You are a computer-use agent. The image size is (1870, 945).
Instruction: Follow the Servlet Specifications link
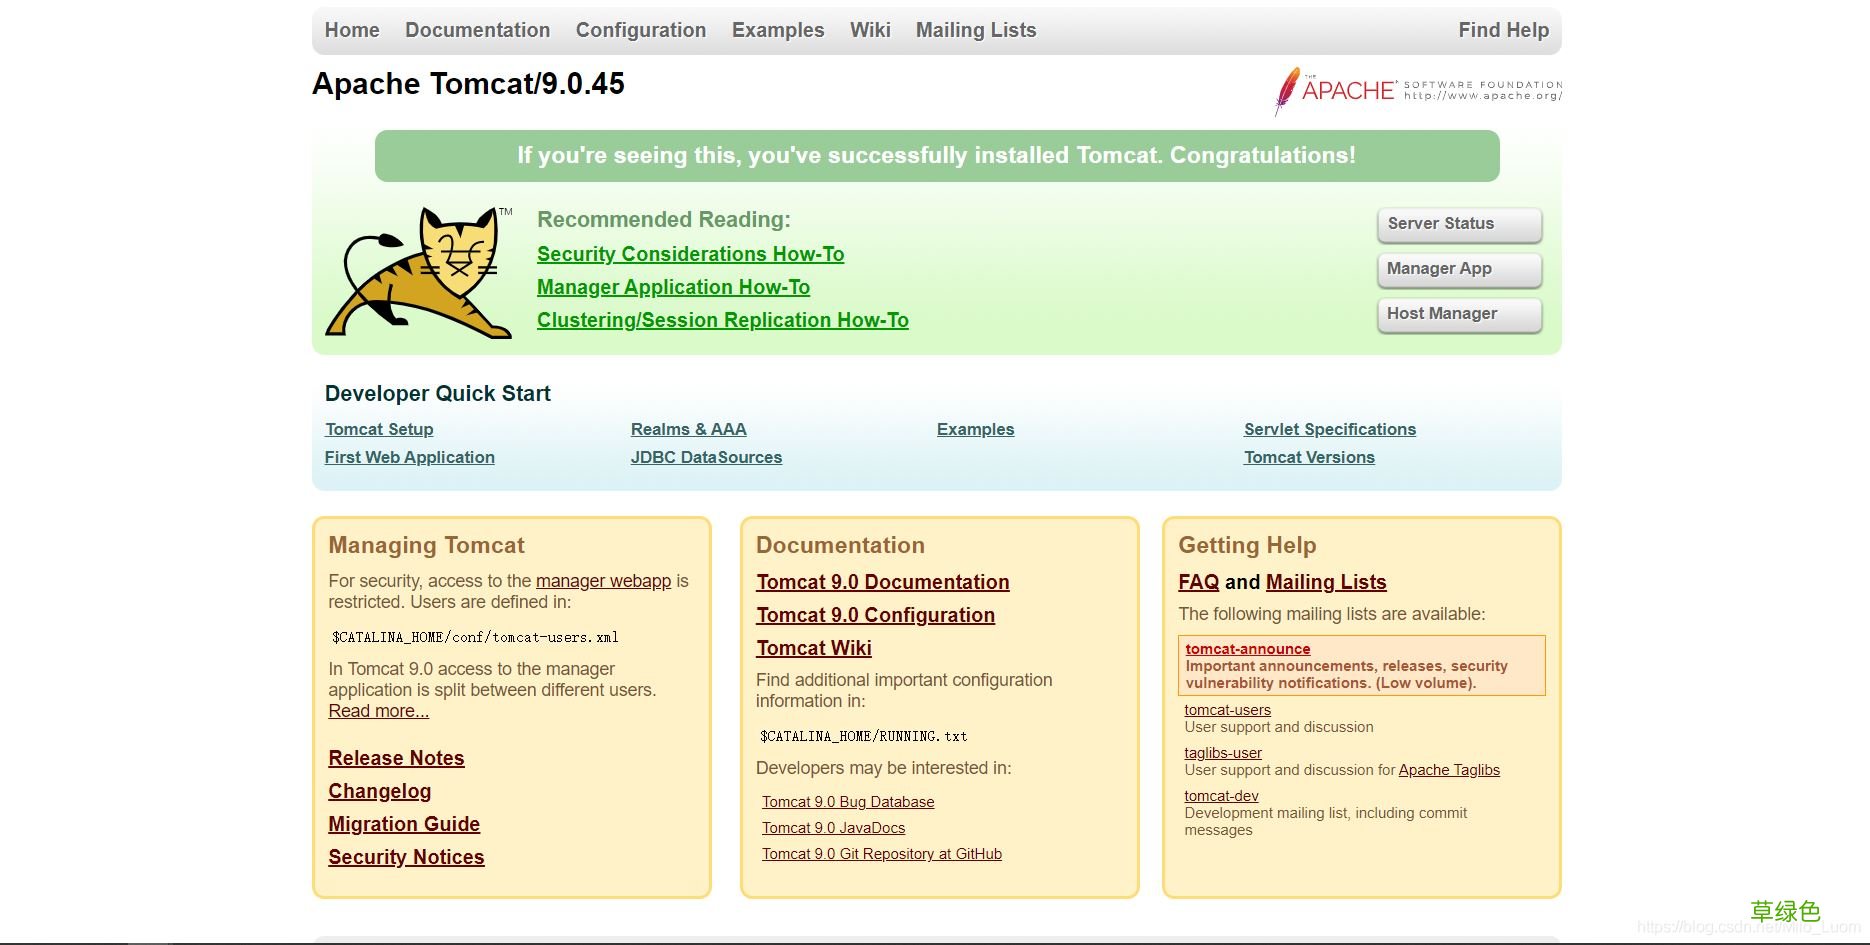click(x=1329, y=429)
